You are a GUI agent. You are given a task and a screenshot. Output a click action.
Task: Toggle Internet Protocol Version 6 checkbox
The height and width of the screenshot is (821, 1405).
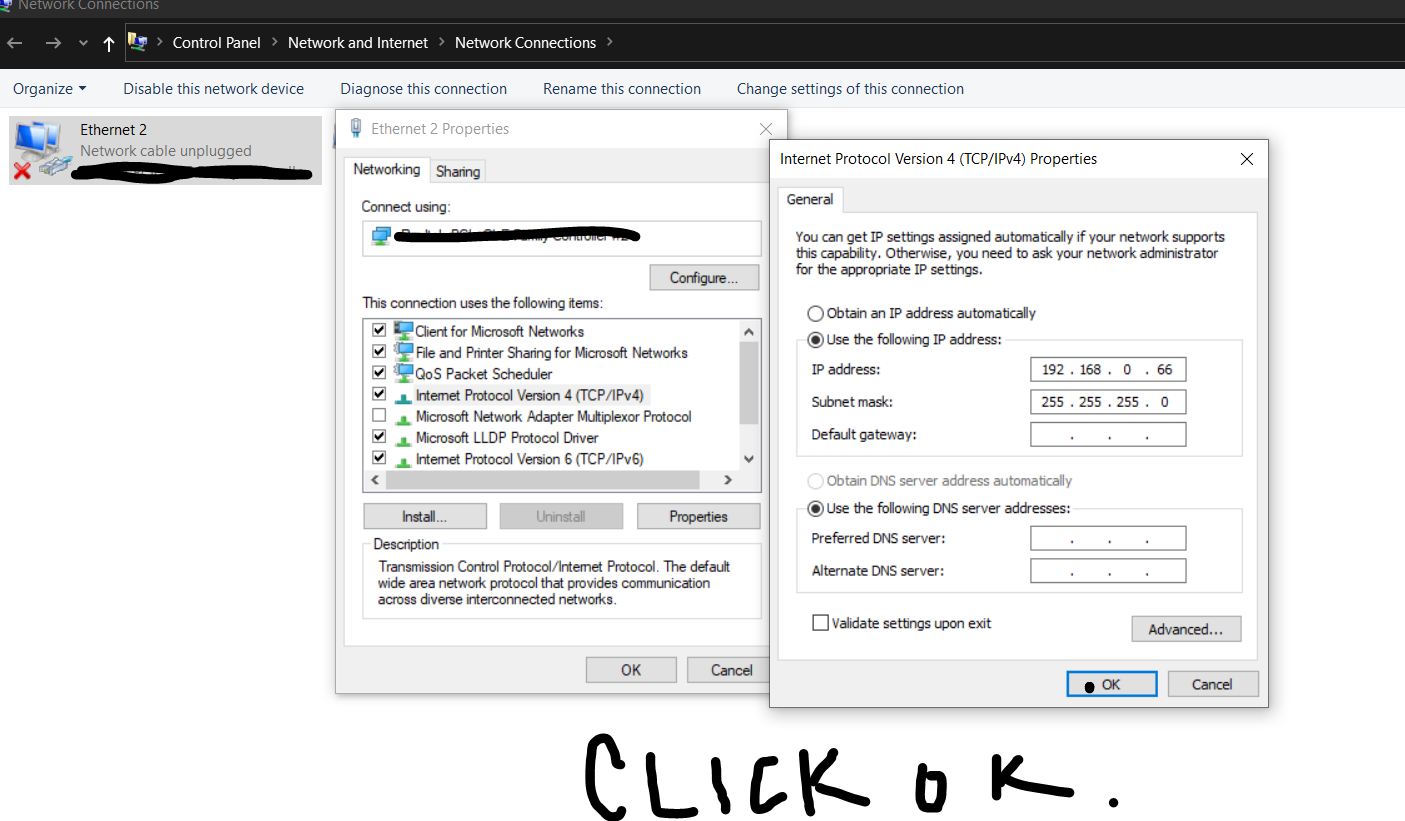379,458
